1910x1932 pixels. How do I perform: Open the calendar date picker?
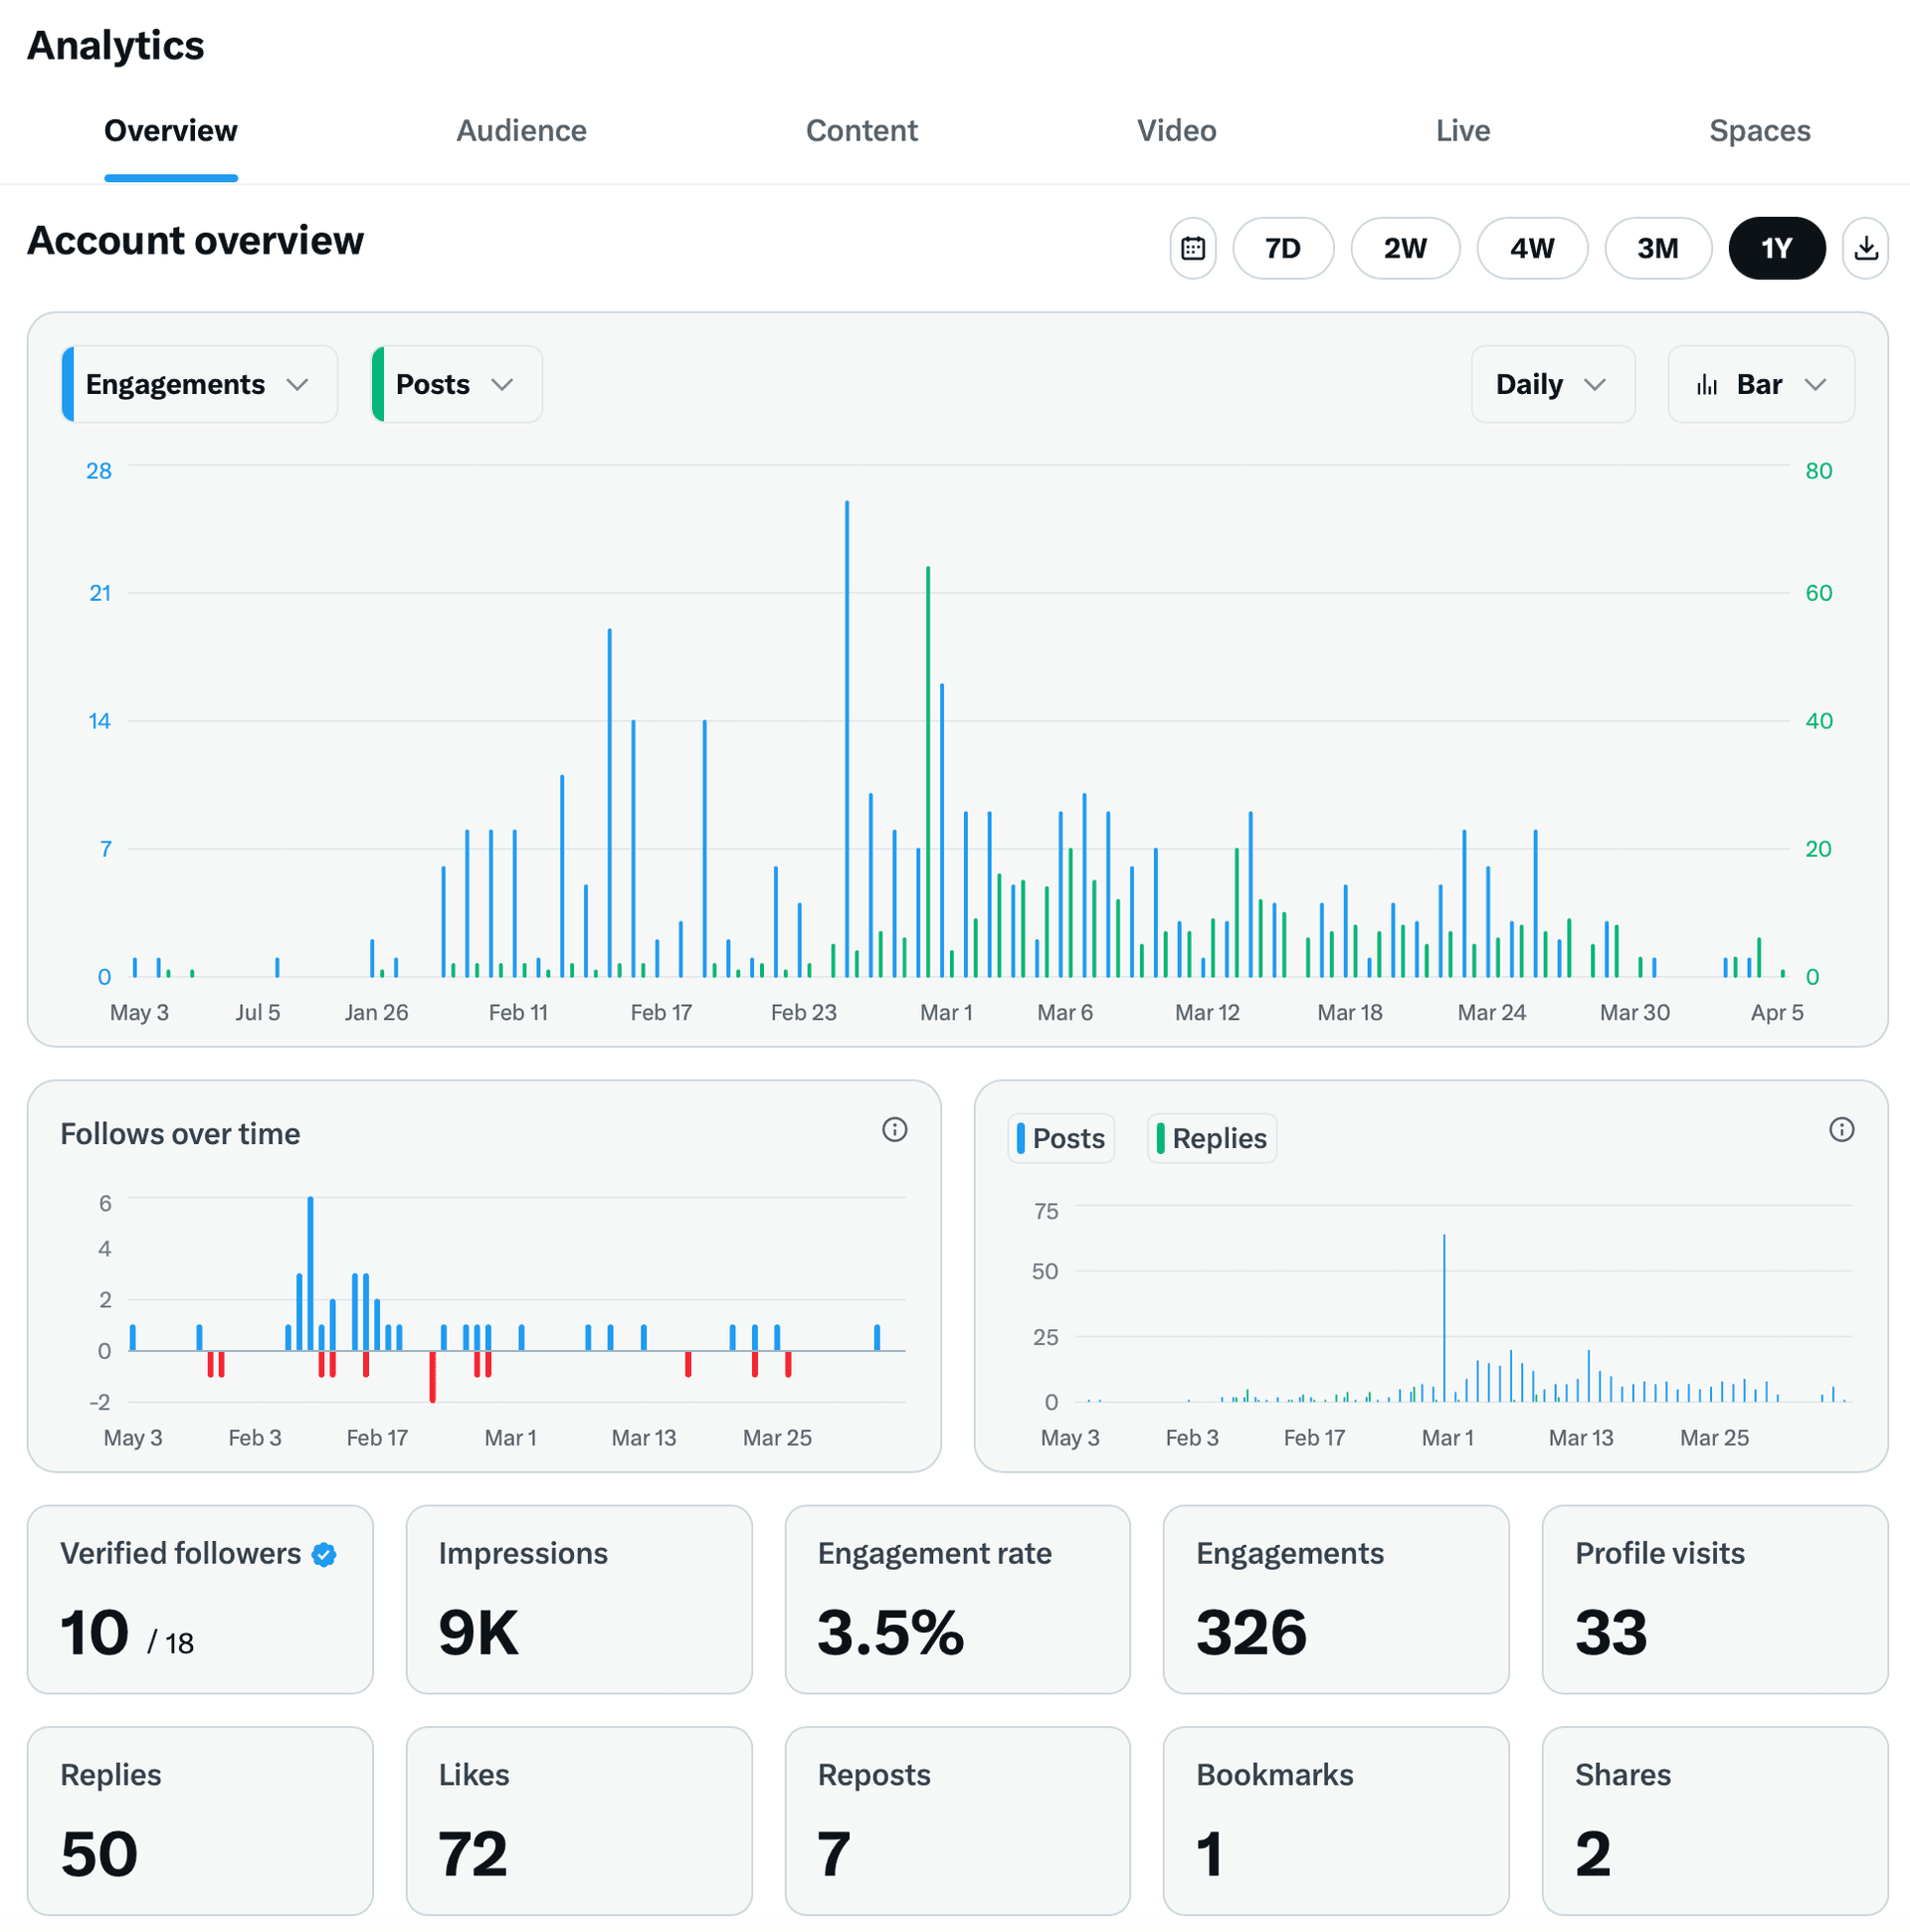point(1193,248)
